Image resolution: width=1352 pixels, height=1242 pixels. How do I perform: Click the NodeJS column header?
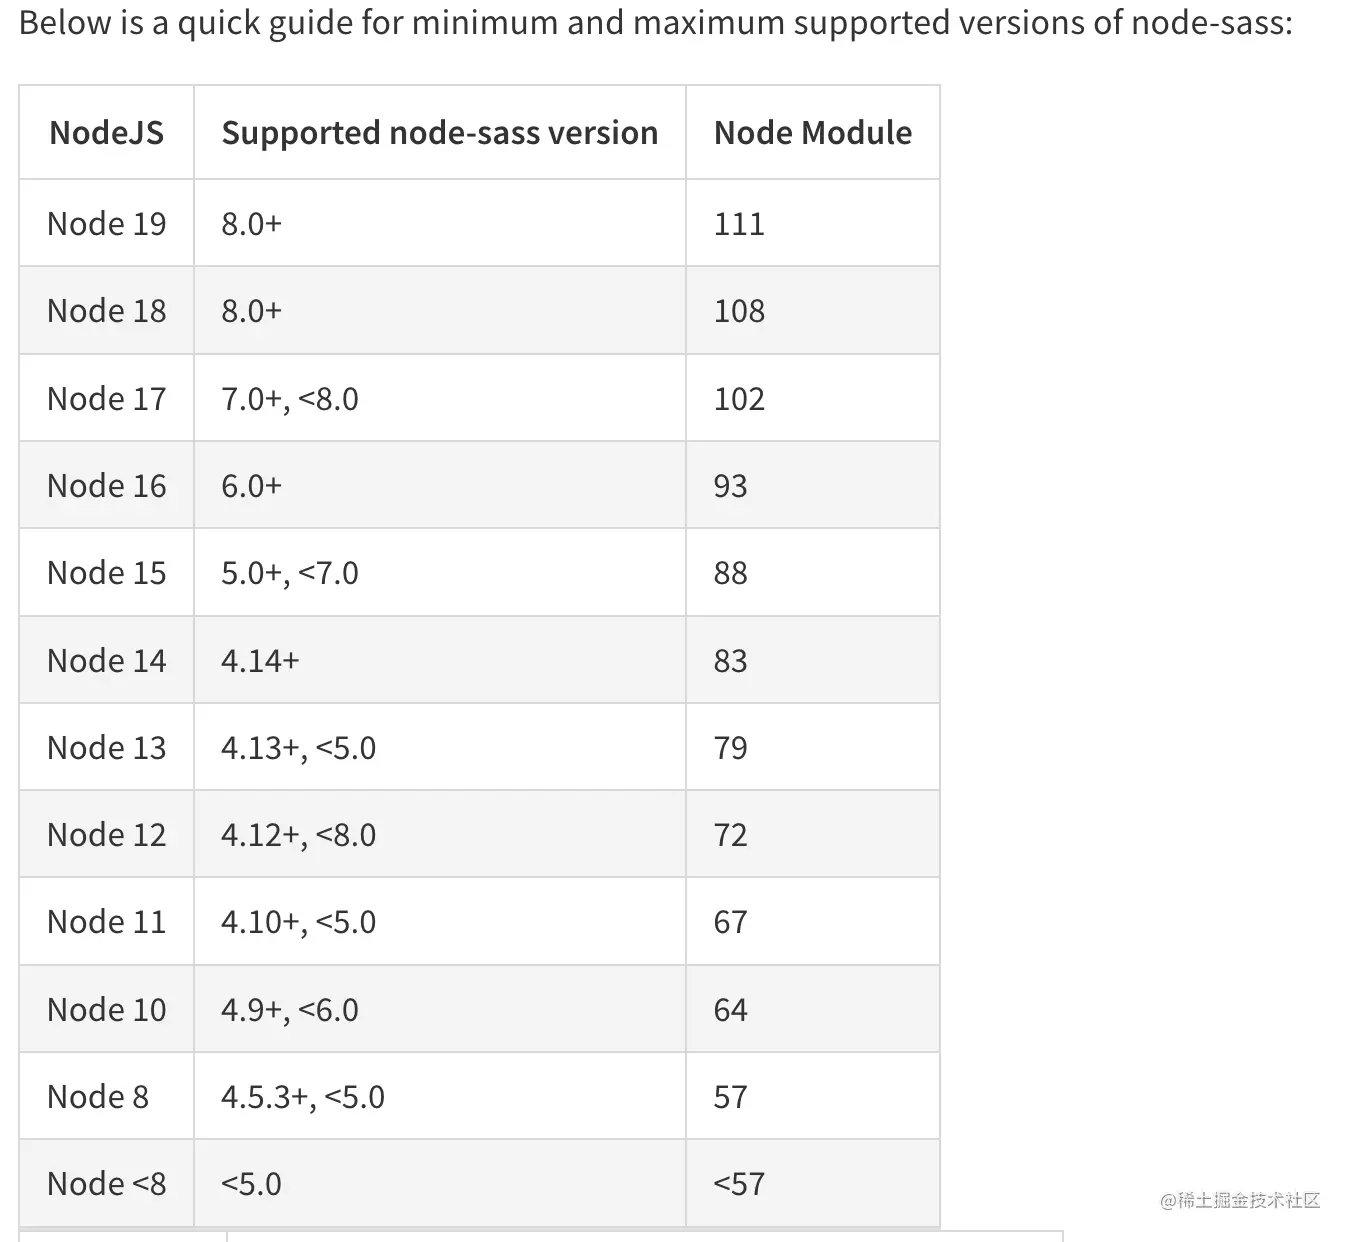point(106,133)
